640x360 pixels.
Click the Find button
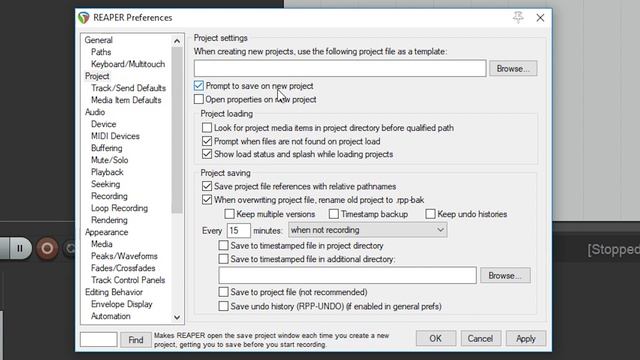point(136,340)
